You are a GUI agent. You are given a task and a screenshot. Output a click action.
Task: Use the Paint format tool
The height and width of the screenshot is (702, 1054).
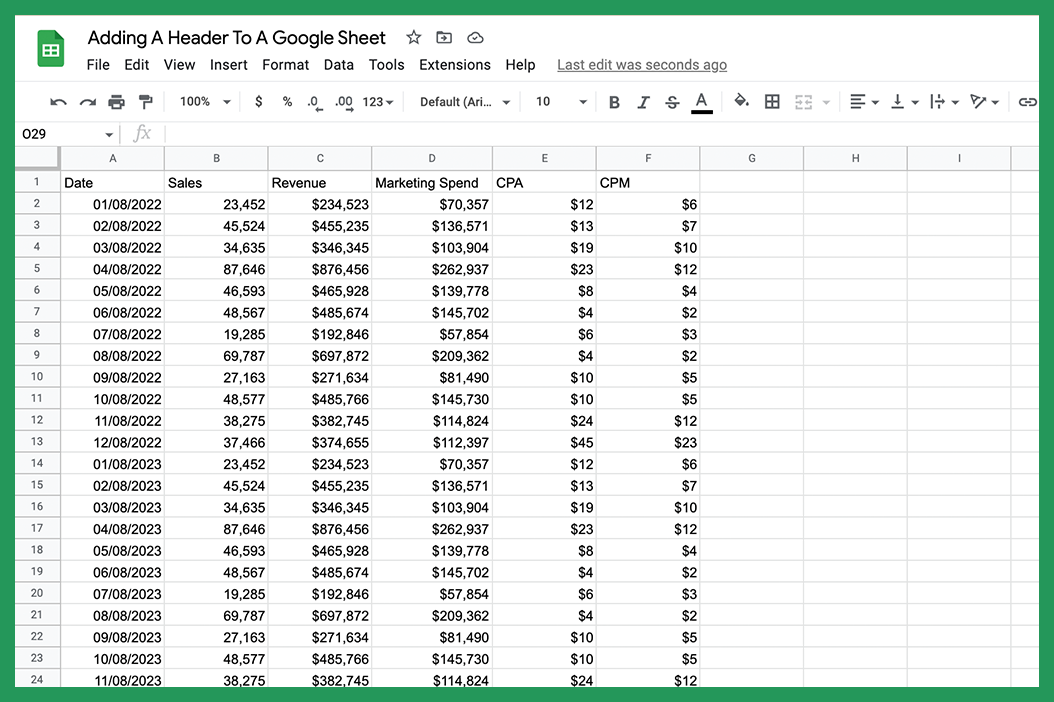tap(147, 101)
